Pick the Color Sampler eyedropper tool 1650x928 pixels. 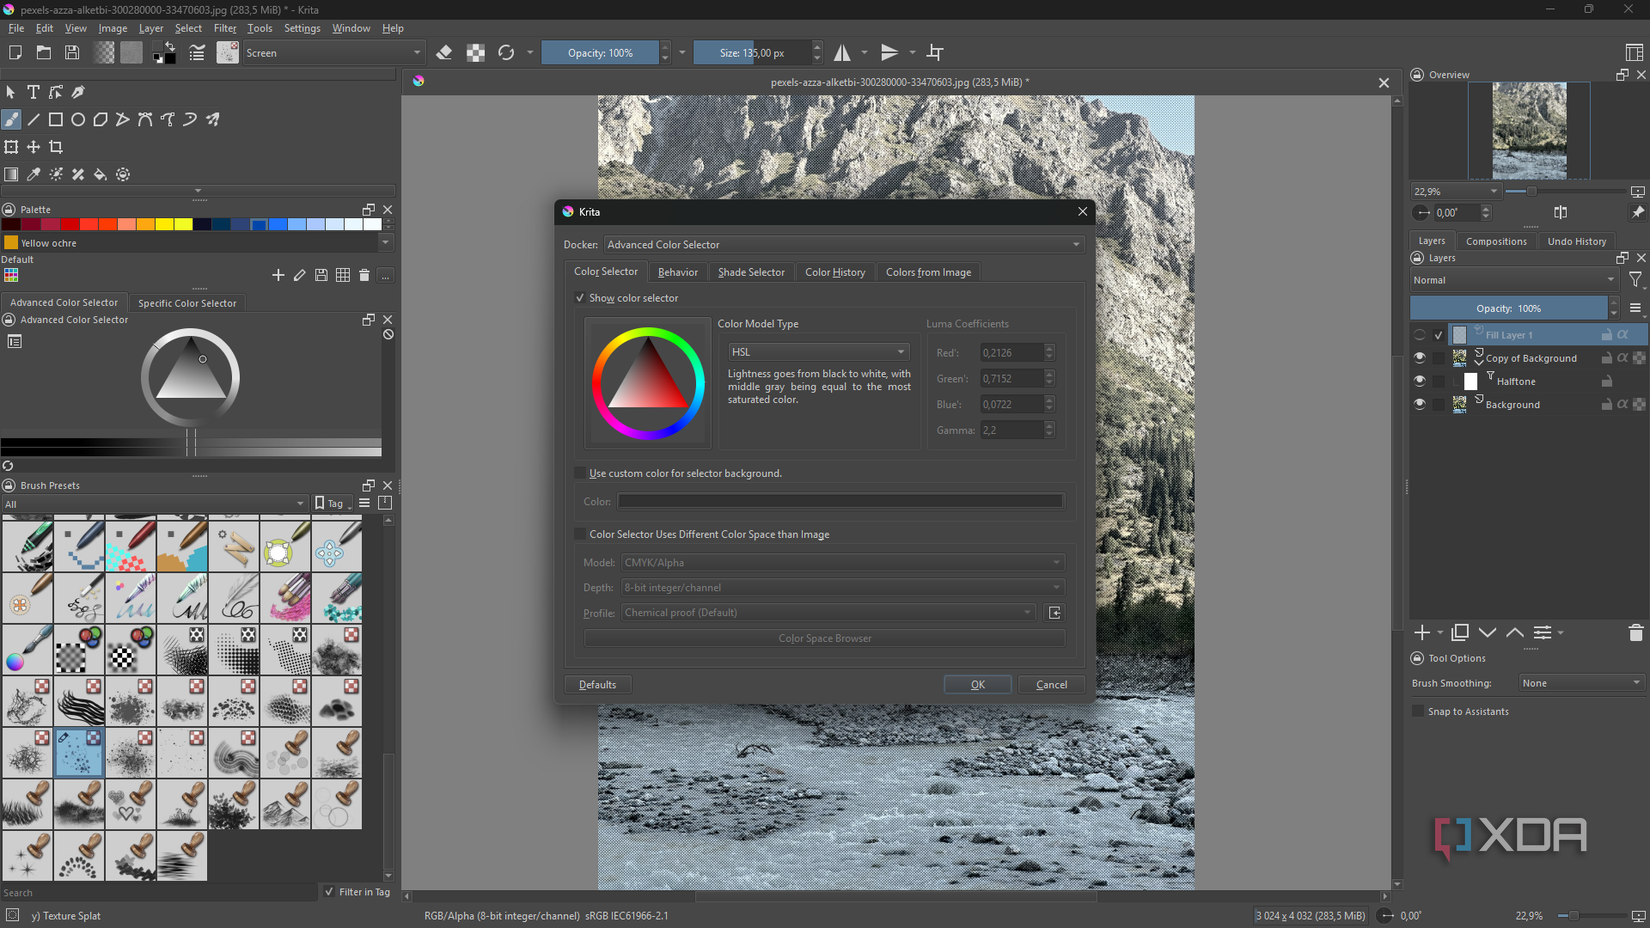pos(33,173)
